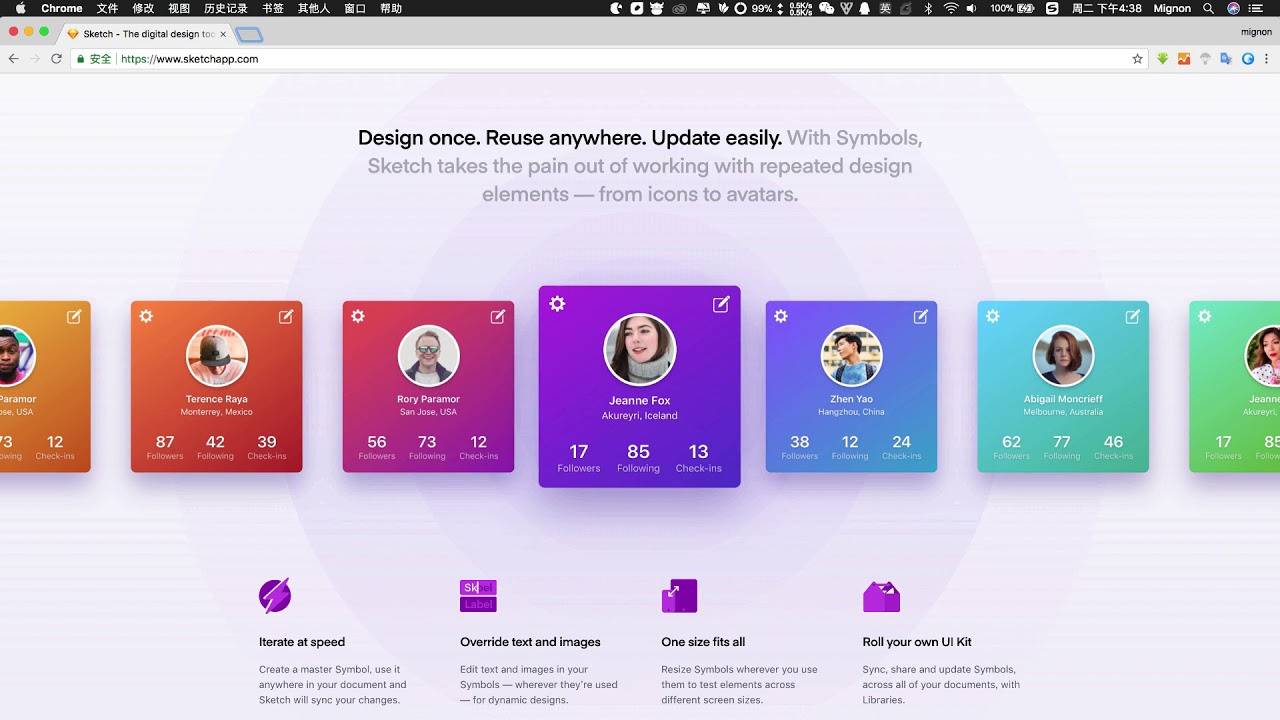Screen dimensions: 1280x720
Task: Click the One size fits all resize icon
Action: click(679, 596)
